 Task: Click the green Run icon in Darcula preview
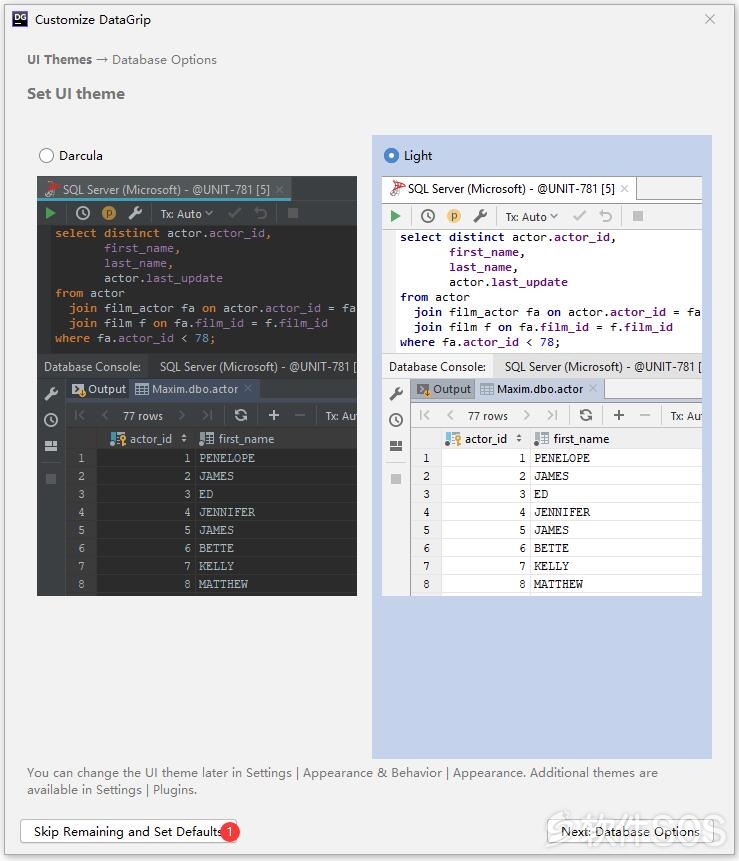[x=51, y=213]
